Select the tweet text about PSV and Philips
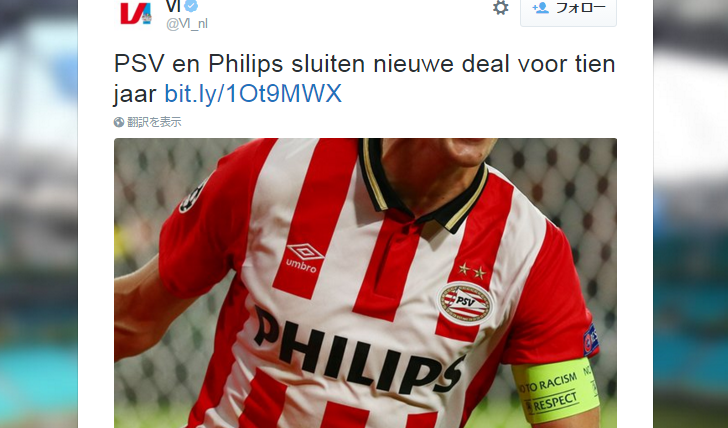Viewport: 728px width, 428px height. (364, 78)
